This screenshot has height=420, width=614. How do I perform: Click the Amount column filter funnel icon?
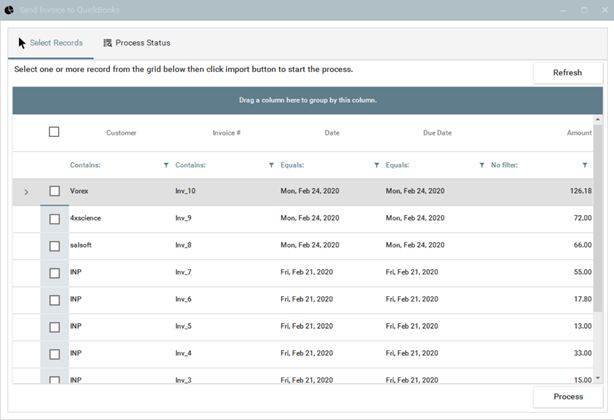585,165
